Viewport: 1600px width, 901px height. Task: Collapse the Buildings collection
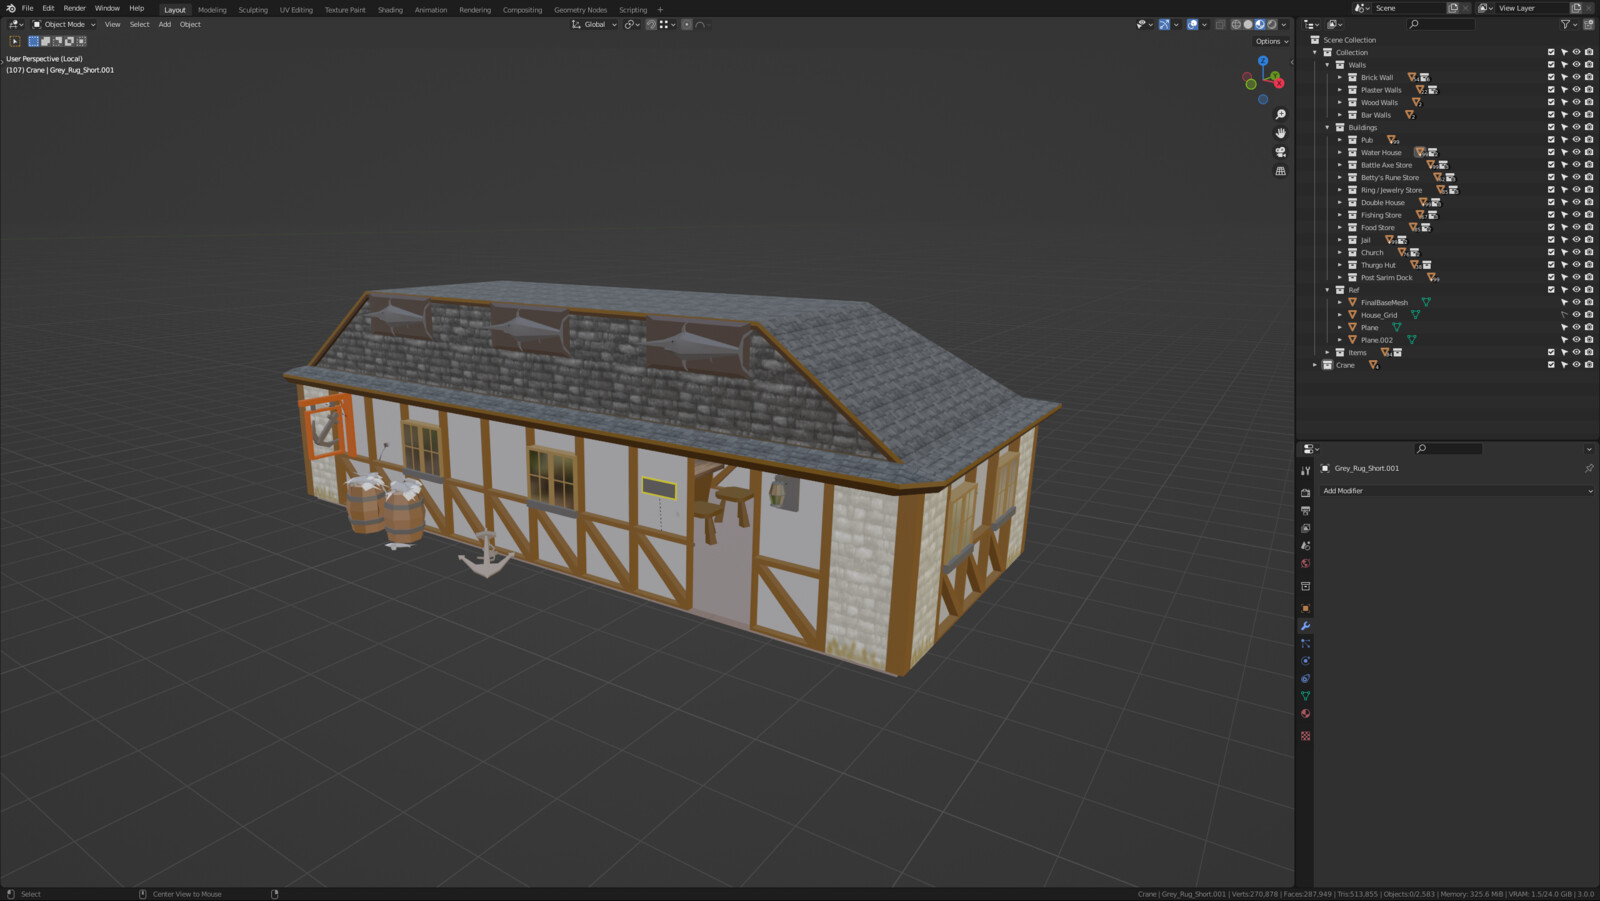[1328, 127]
